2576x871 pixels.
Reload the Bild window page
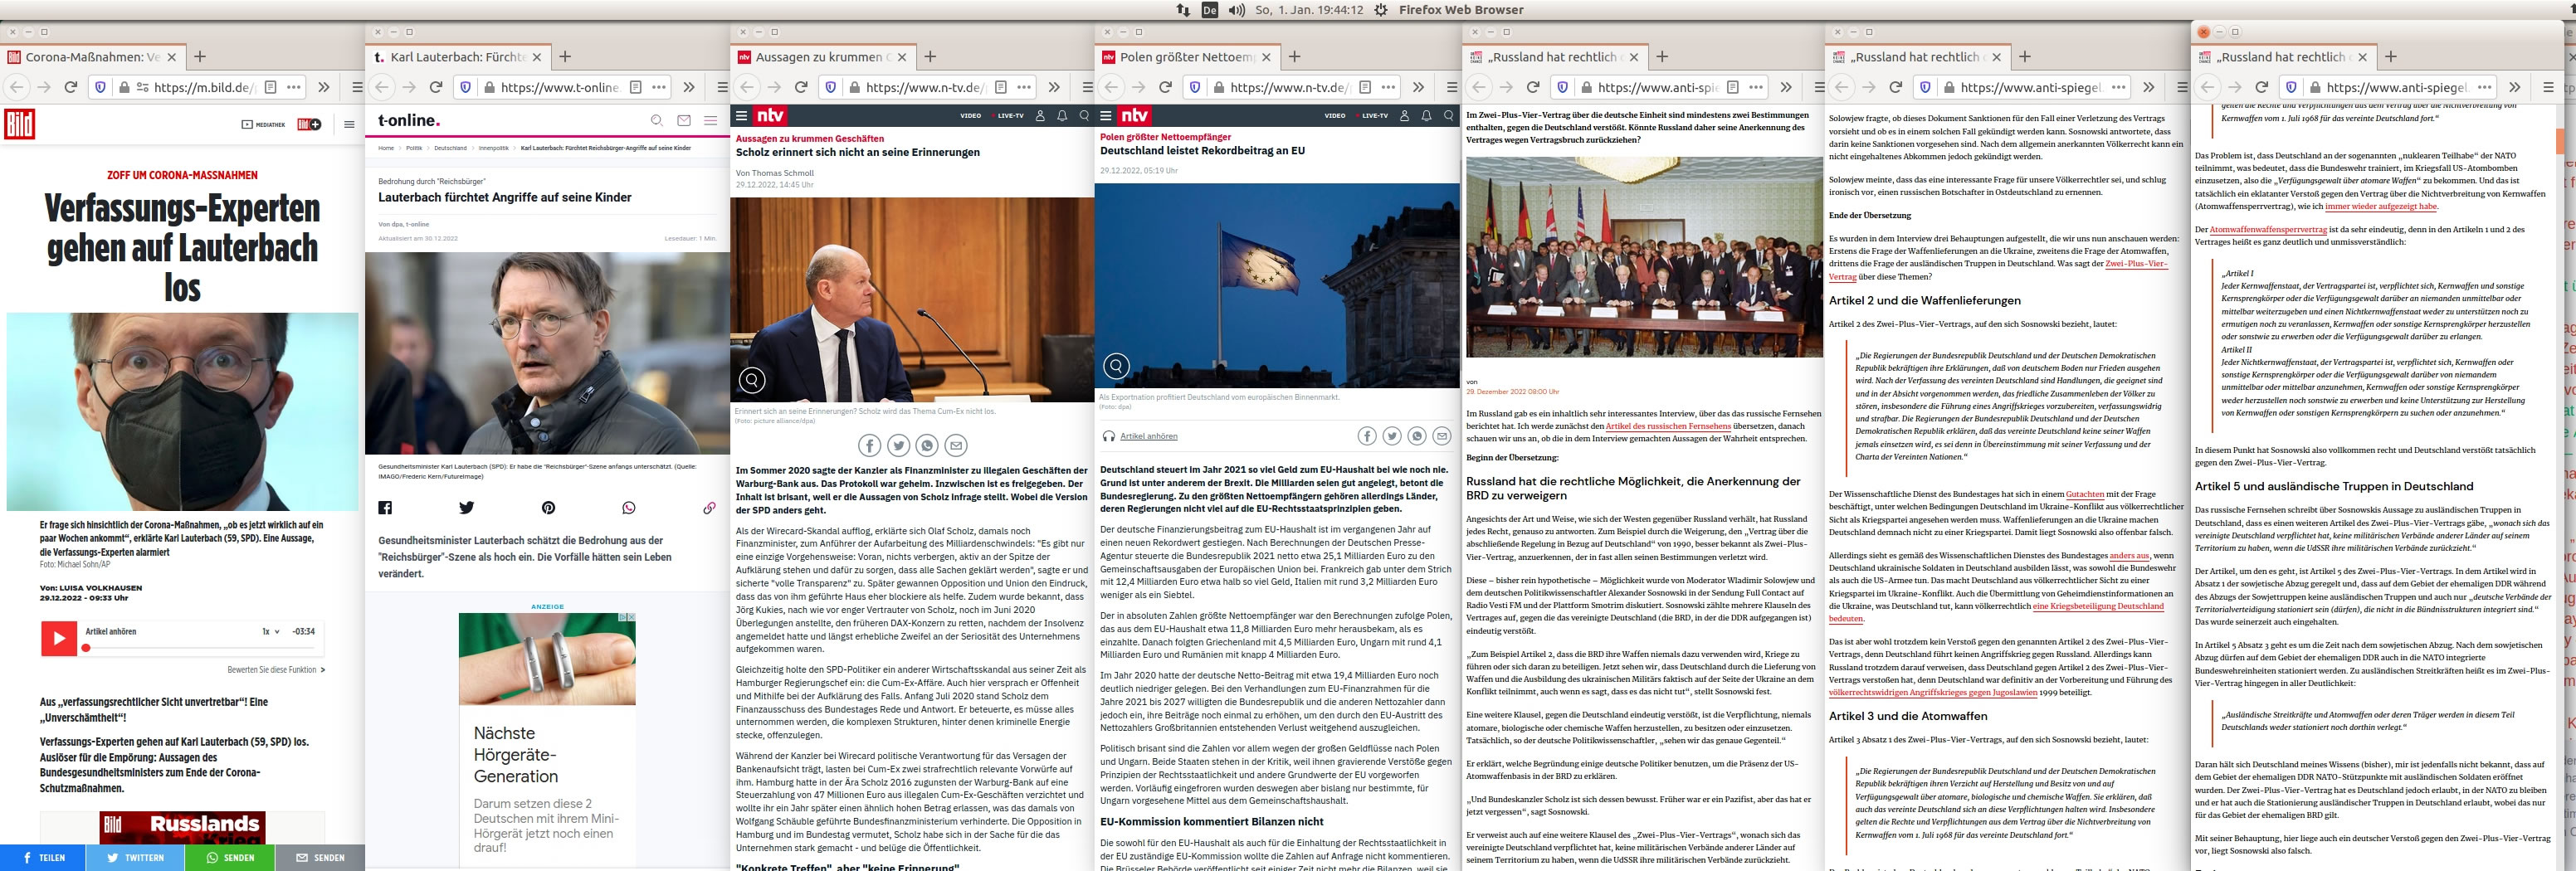pos(71,87)
